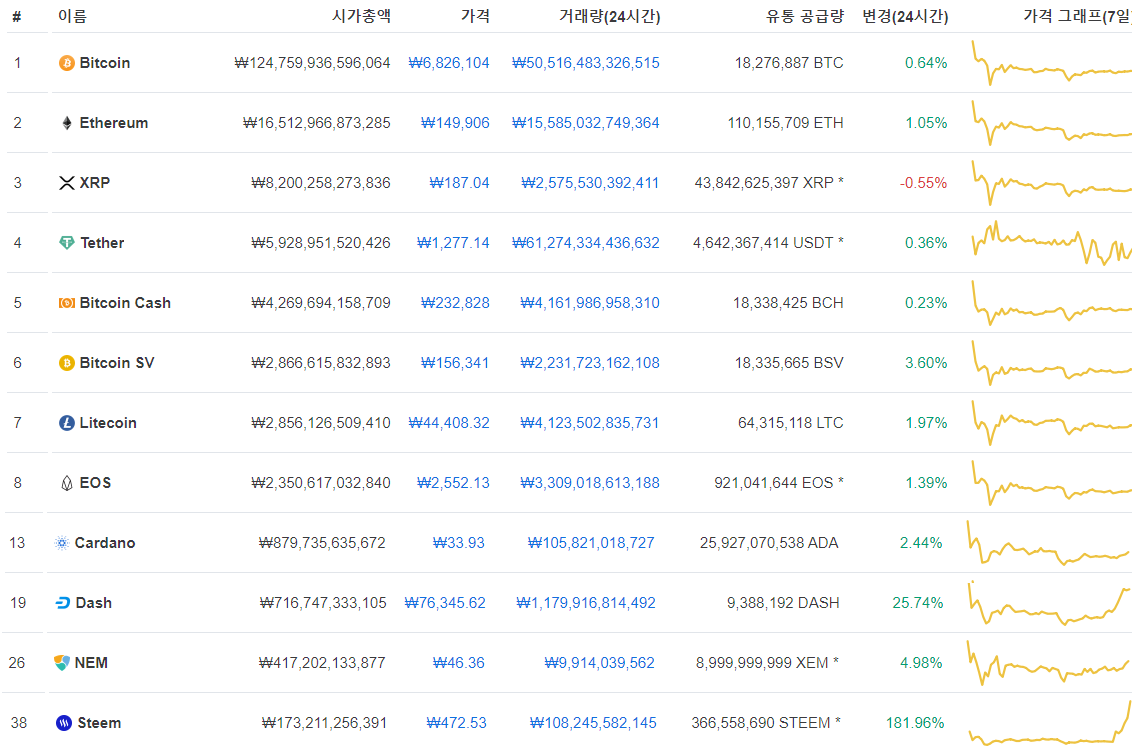Viewport: 1132px width, 751px height.
Task: Open Dash 7-day price graph
Action: (x=1049, y=602)
